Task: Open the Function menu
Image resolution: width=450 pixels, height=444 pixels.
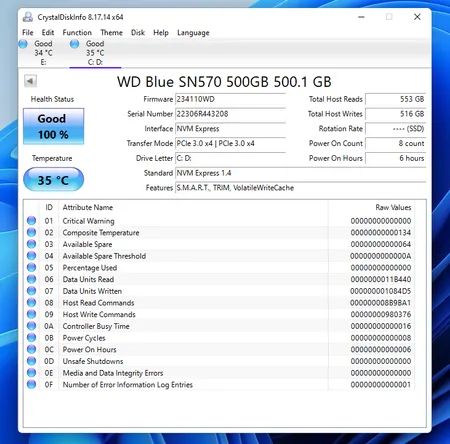Action: pyautogui.click(x=77, y=33)
